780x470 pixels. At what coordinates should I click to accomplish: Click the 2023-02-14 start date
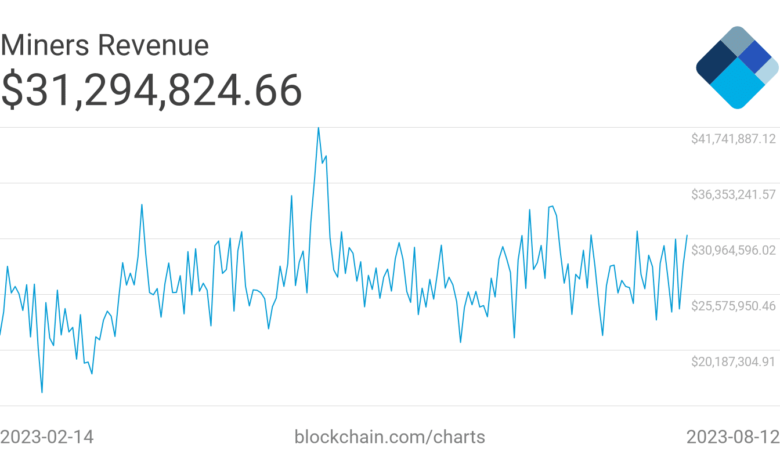click(x=47, y=437)
